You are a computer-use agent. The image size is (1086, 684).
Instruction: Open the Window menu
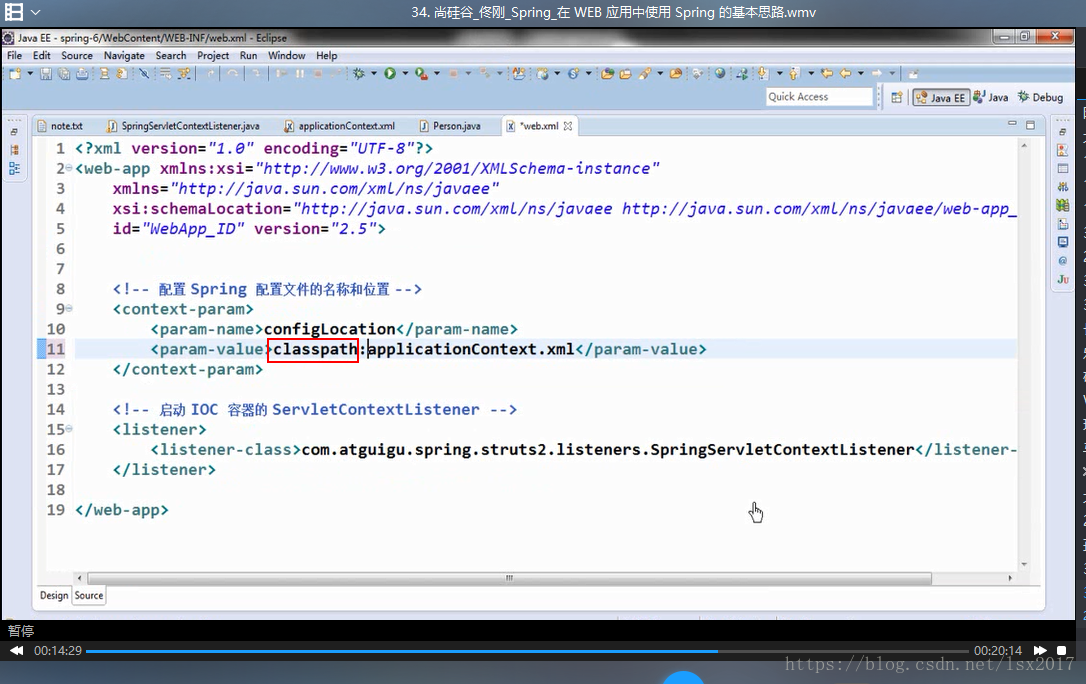tap(287, 55)
